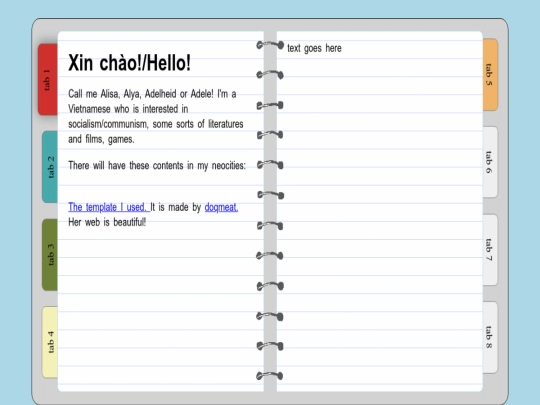The height and width of the screenshot is (405, 540).
Task: Select tab 6 on right edge
Action: click(x=490, y=162)
